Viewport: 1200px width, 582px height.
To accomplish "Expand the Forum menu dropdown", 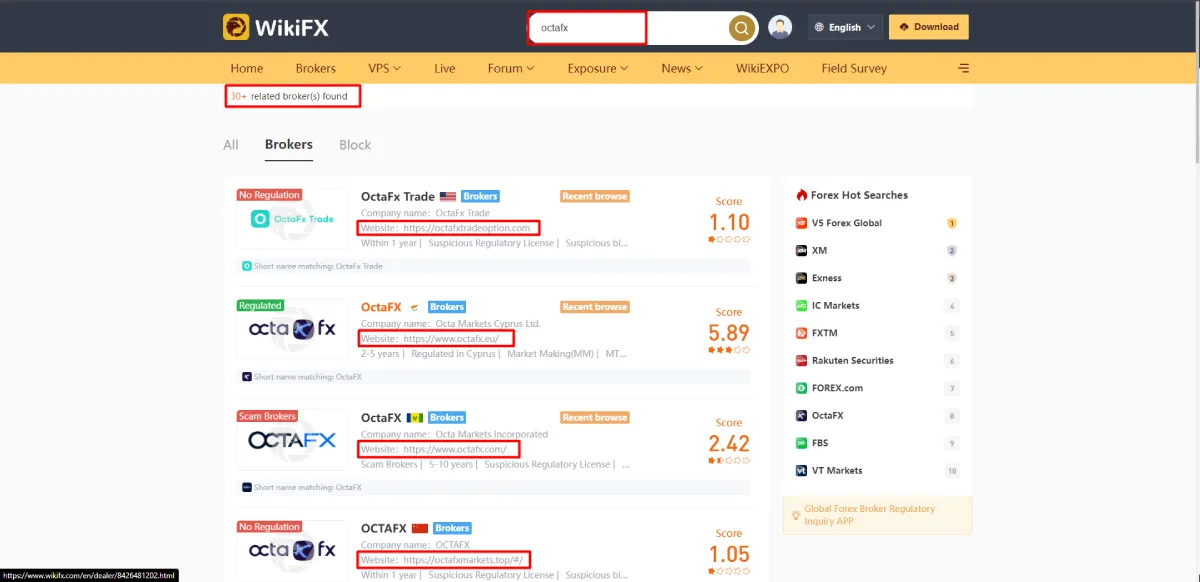I will click(511, 68).
